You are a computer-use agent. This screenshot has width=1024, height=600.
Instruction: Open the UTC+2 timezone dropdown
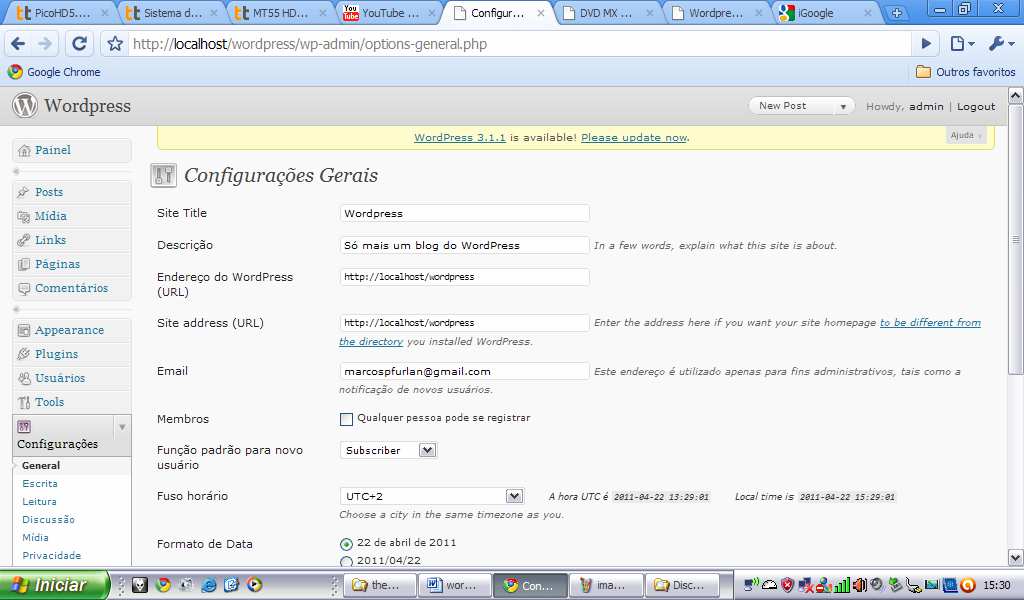tap(432, 496)
